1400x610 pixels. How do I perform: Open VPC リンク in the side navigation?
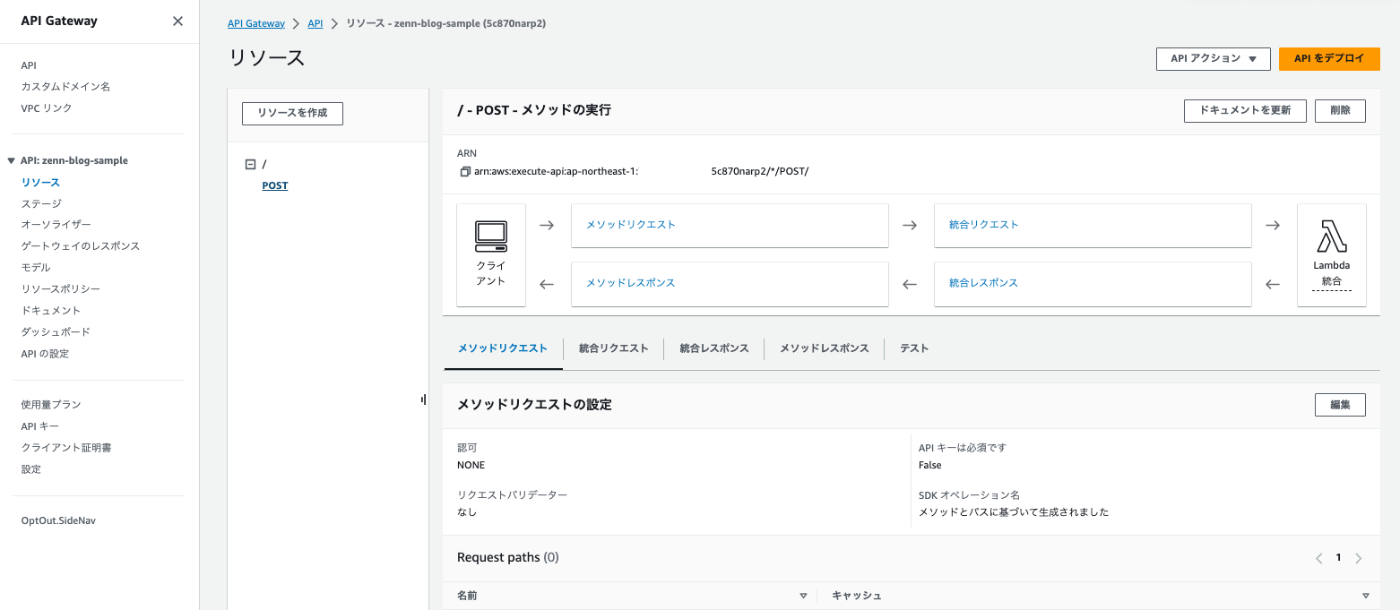(46, 108)
